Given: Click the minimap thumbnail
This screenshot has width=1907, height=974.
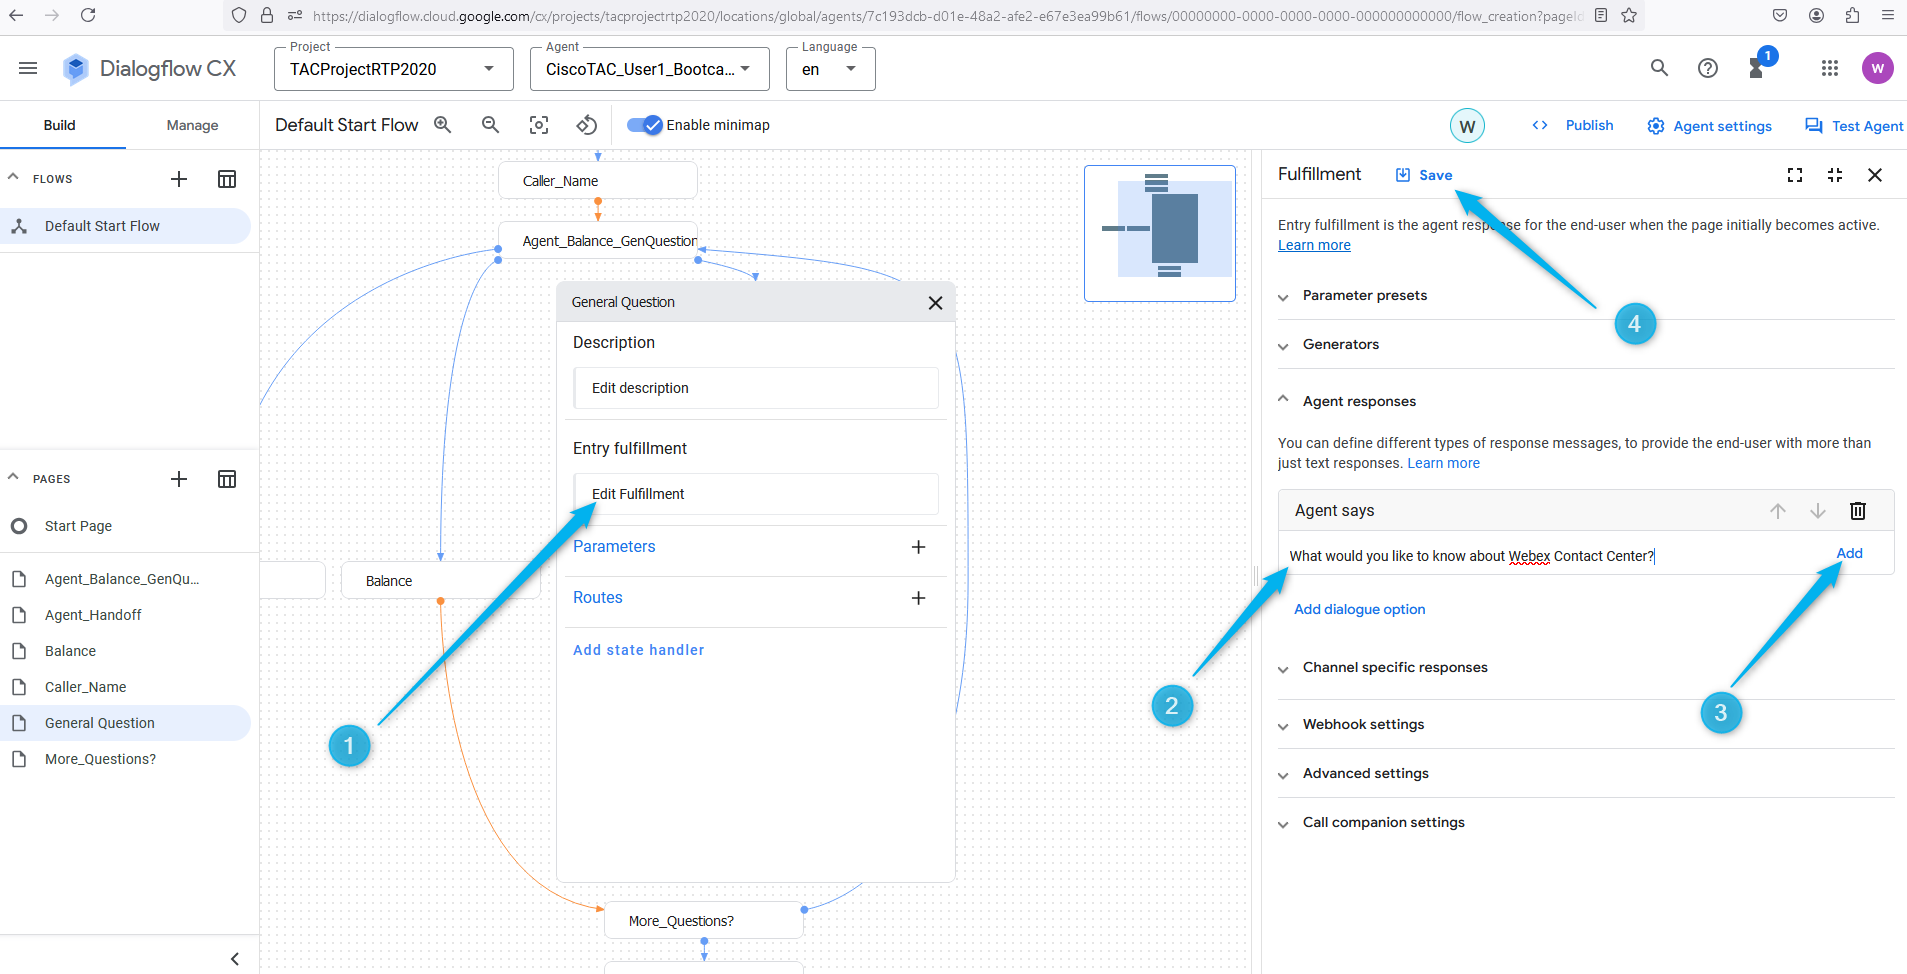Looking at the screenshot, I should pyautogui.click(x=1160, y=233).
